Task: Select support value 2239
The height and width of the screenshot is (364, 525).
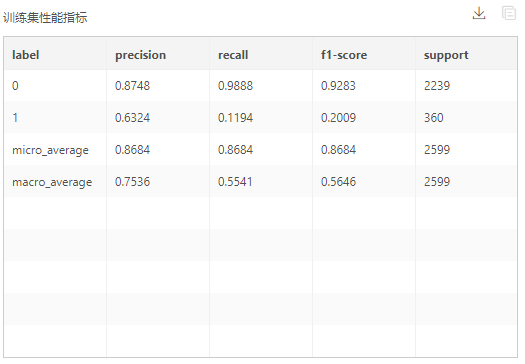Action: click(x=437, y=86)
